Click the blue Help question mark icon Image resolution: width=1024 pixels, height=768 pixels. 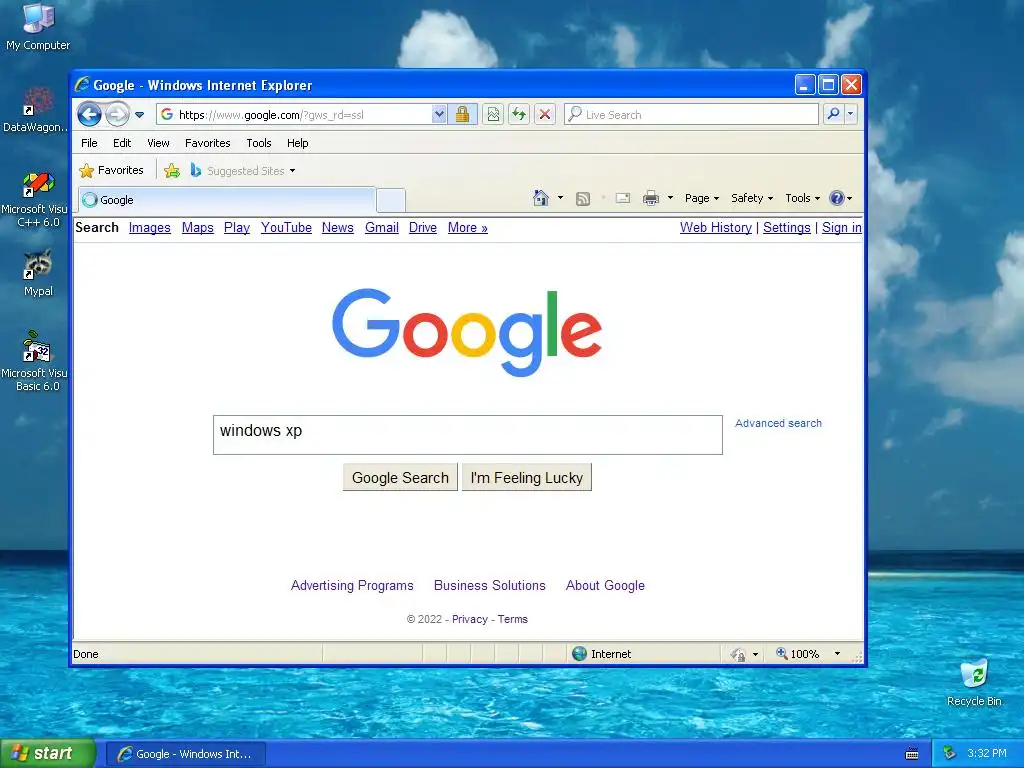pyautogui.click(x=837, y=198)
